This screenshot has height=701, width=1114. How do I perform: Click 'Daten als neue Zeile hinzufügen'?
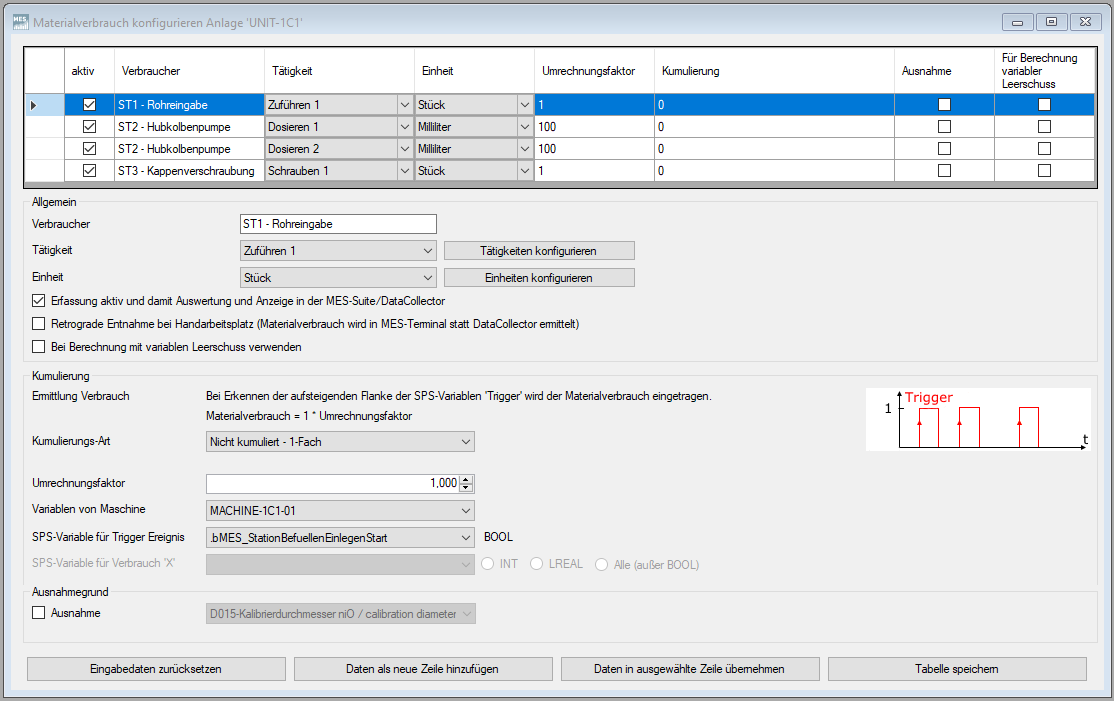pyautogui.click(x=422, y=669)
